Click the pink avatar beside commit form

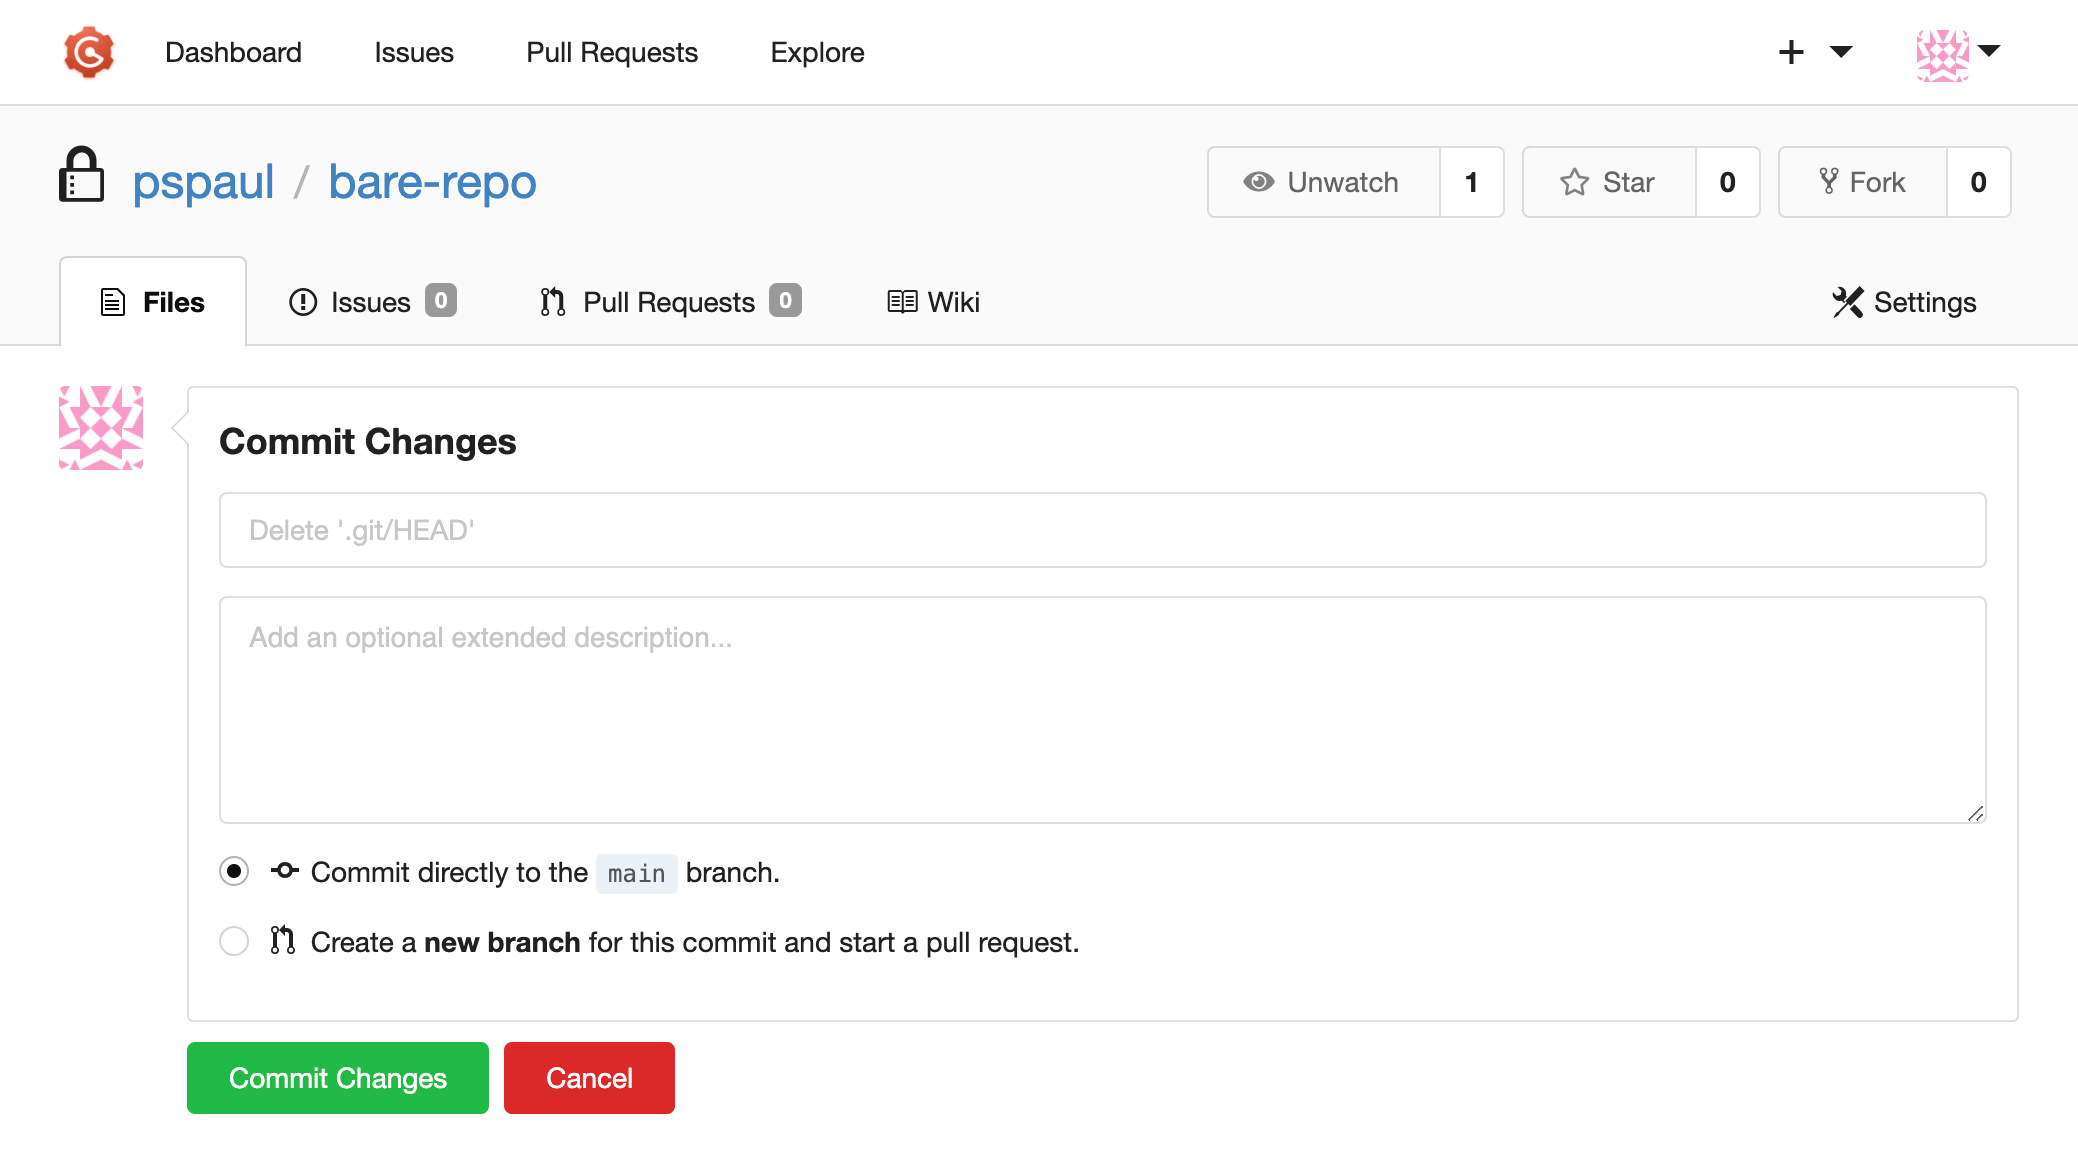click(101, 428)
